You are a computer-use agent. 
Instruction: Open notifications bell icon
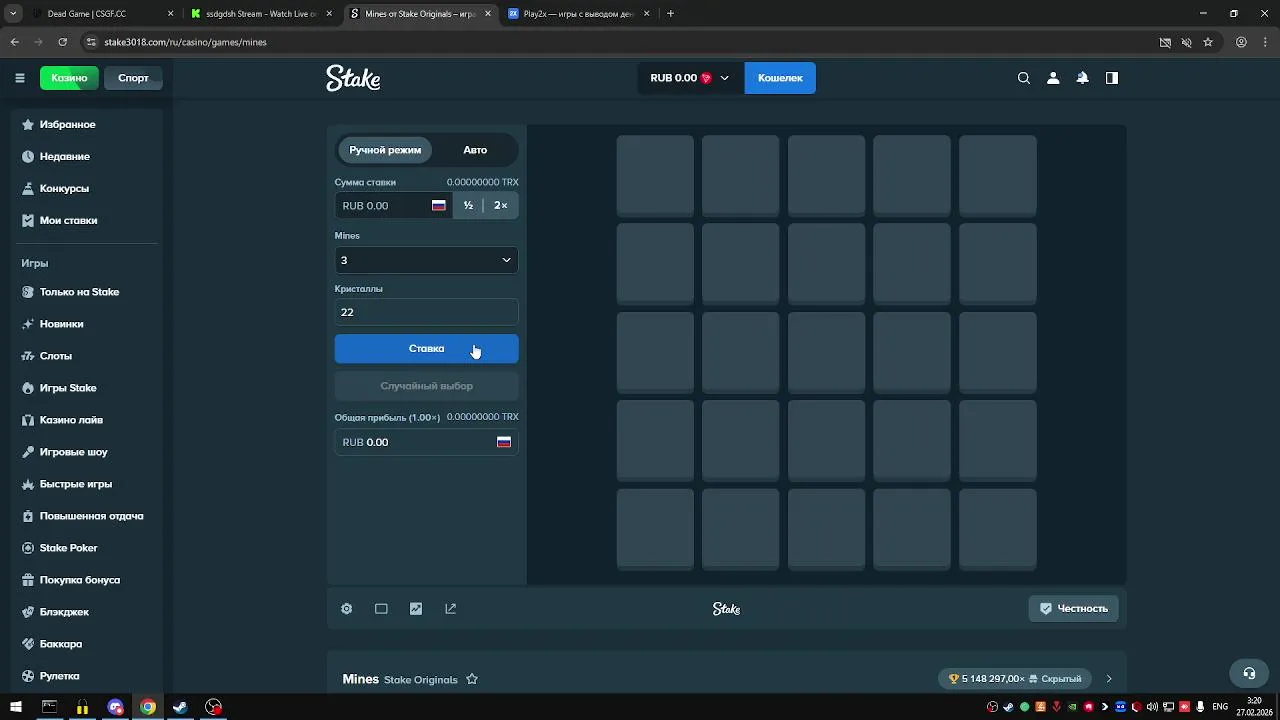1082,78
